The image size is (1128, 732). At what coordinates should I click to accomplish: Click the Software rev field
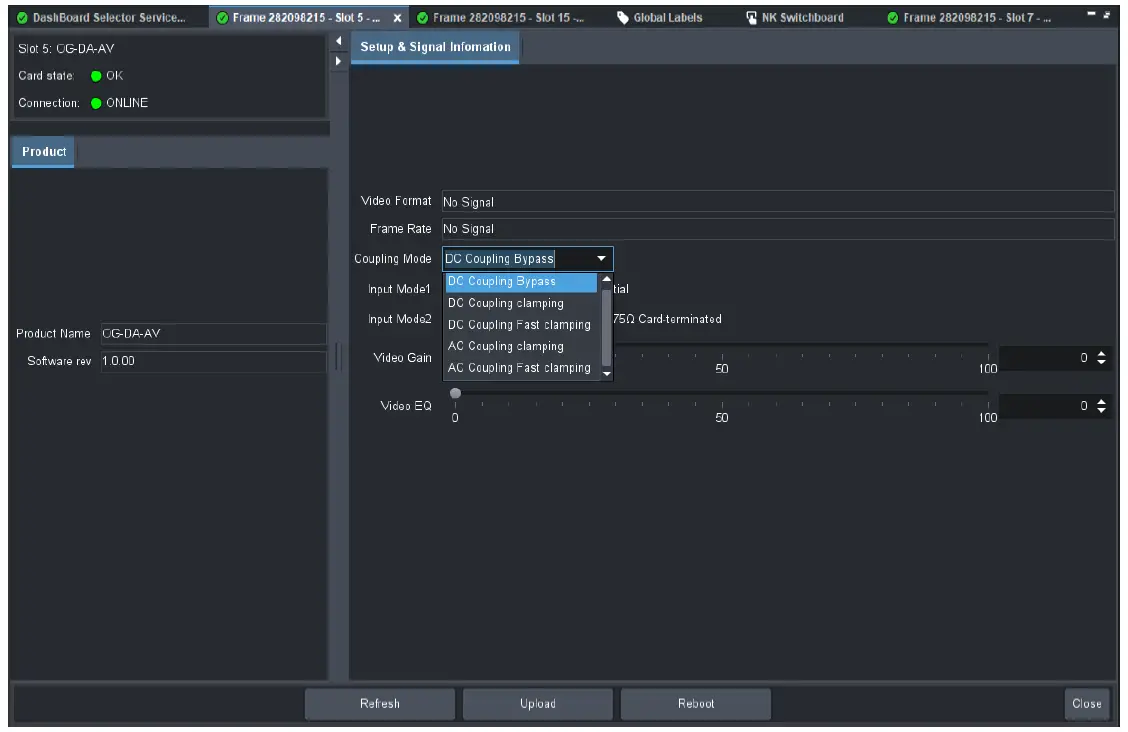coord(214,361)
